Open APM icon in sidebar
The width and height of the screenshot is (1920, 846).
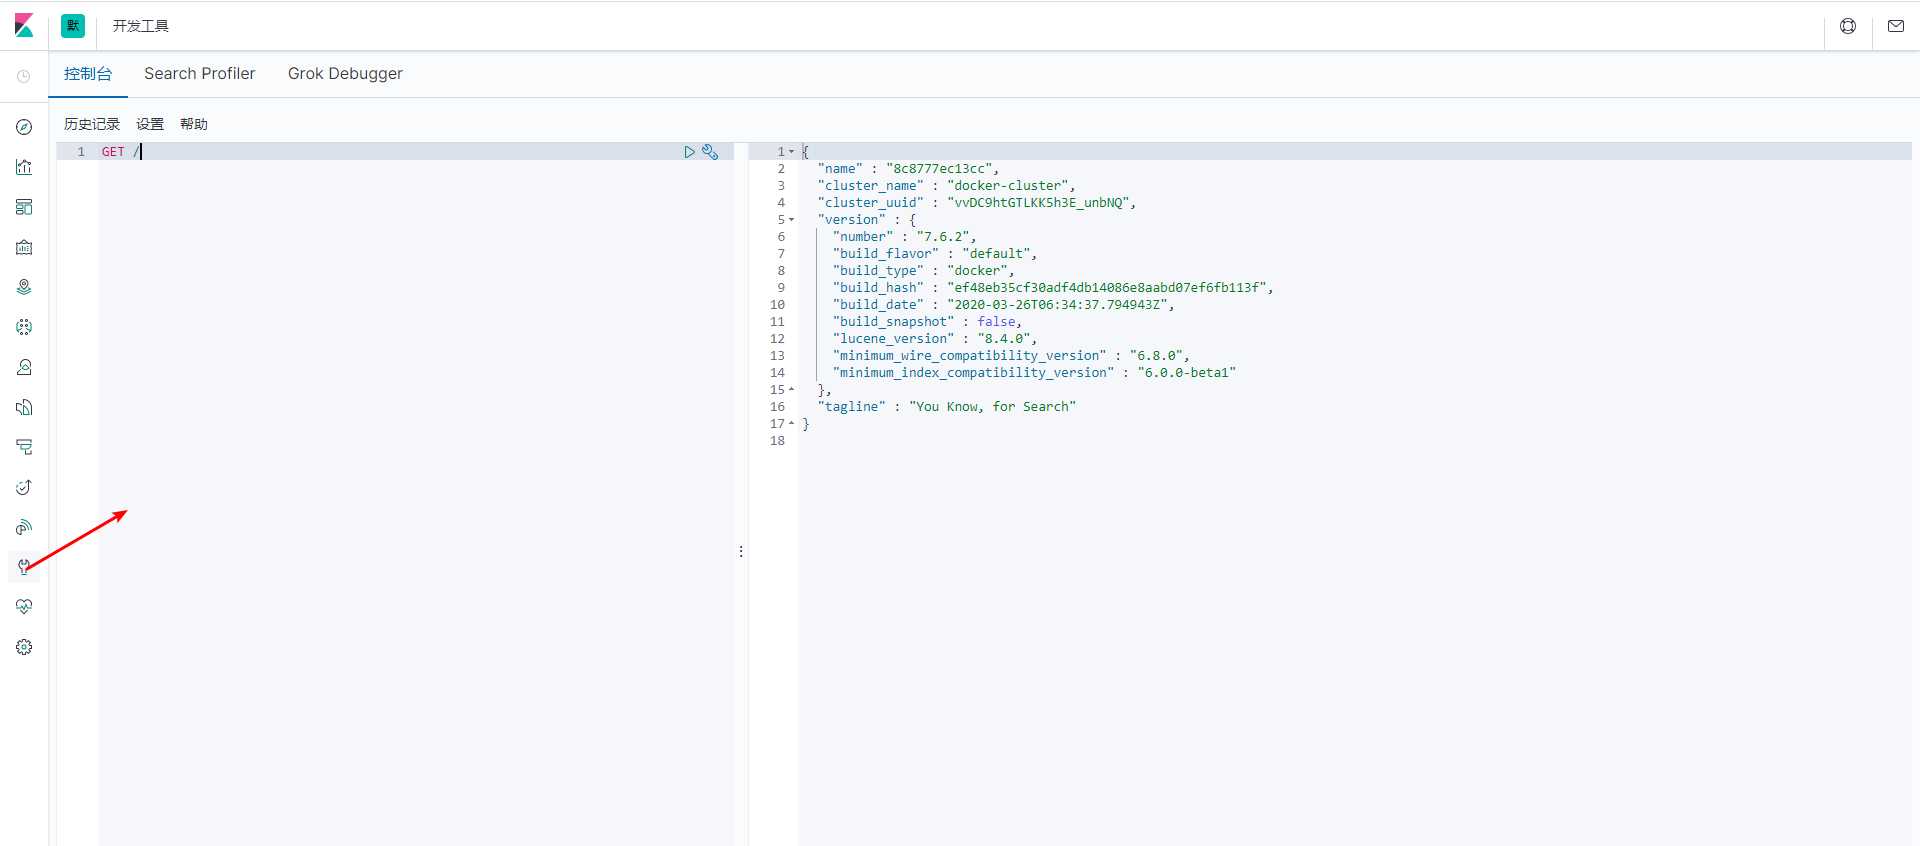tap(24, 447)
